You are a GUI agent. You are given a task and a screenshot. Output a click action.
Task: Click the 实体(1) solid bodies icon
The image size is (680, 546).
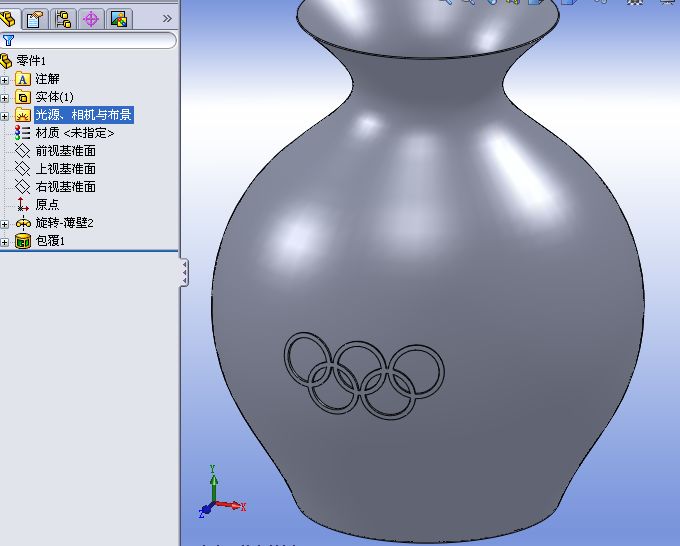[x=23, y=97]
